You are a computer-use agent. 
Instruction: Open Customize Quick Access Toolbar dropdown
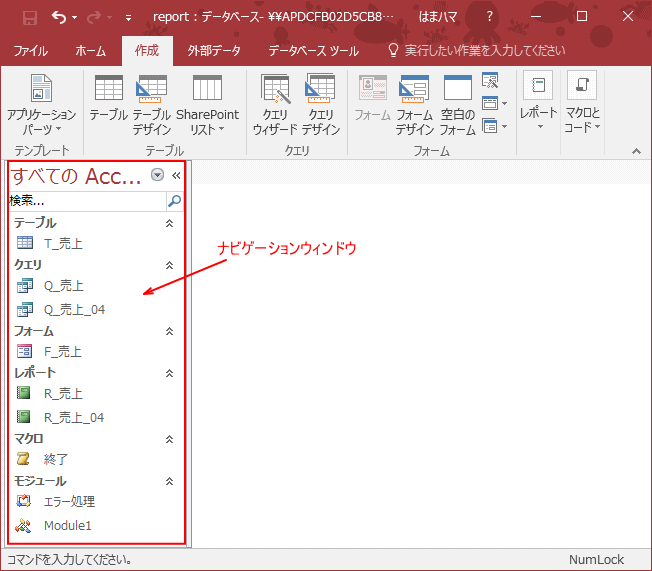coord(128,18)
